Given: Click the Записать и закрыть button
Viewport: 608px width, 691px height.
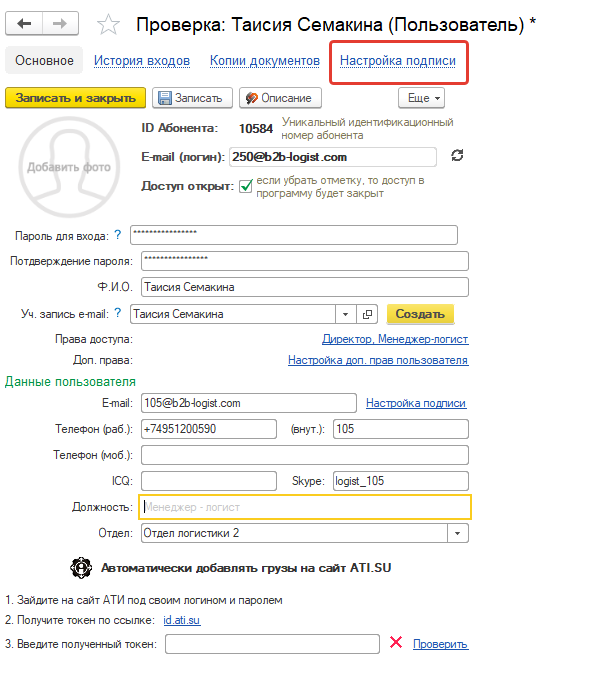Looking at the screenshot, I should point(75,98).
